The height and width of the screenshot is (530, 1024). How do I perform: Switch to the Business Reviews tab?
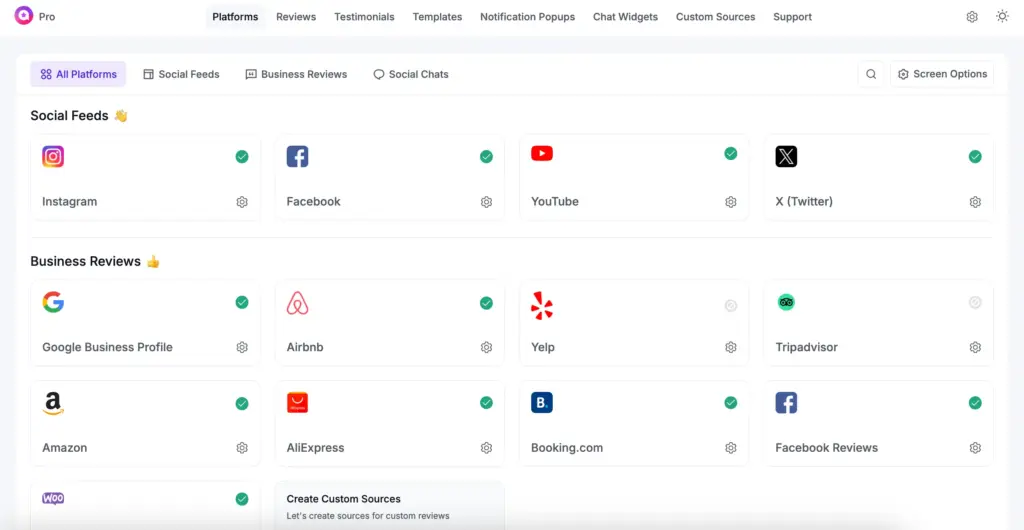coord(296,74)
